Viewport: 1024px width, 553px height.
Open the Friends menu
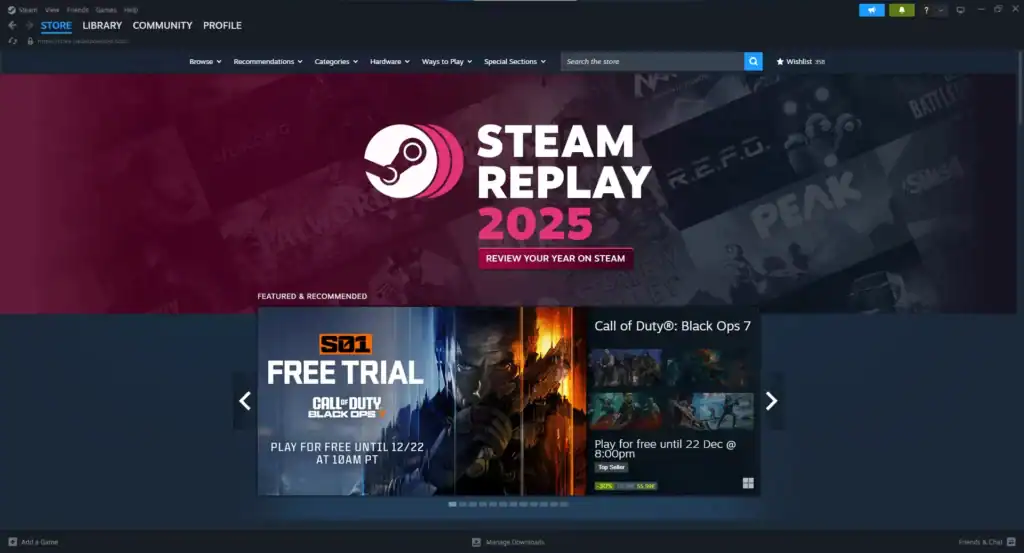[x=77, y=10]
